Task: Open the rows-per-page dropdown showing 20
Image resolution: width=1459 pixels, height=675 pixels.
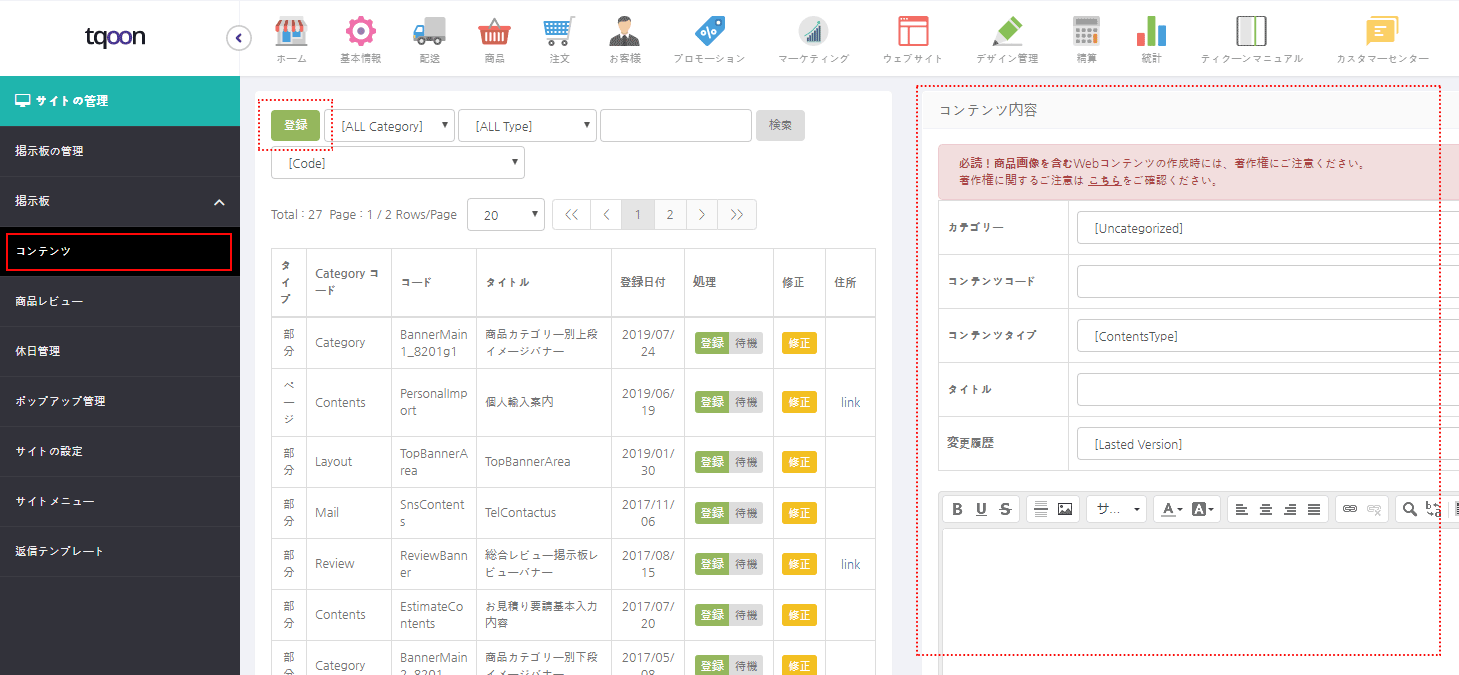Action: point(506,215)
